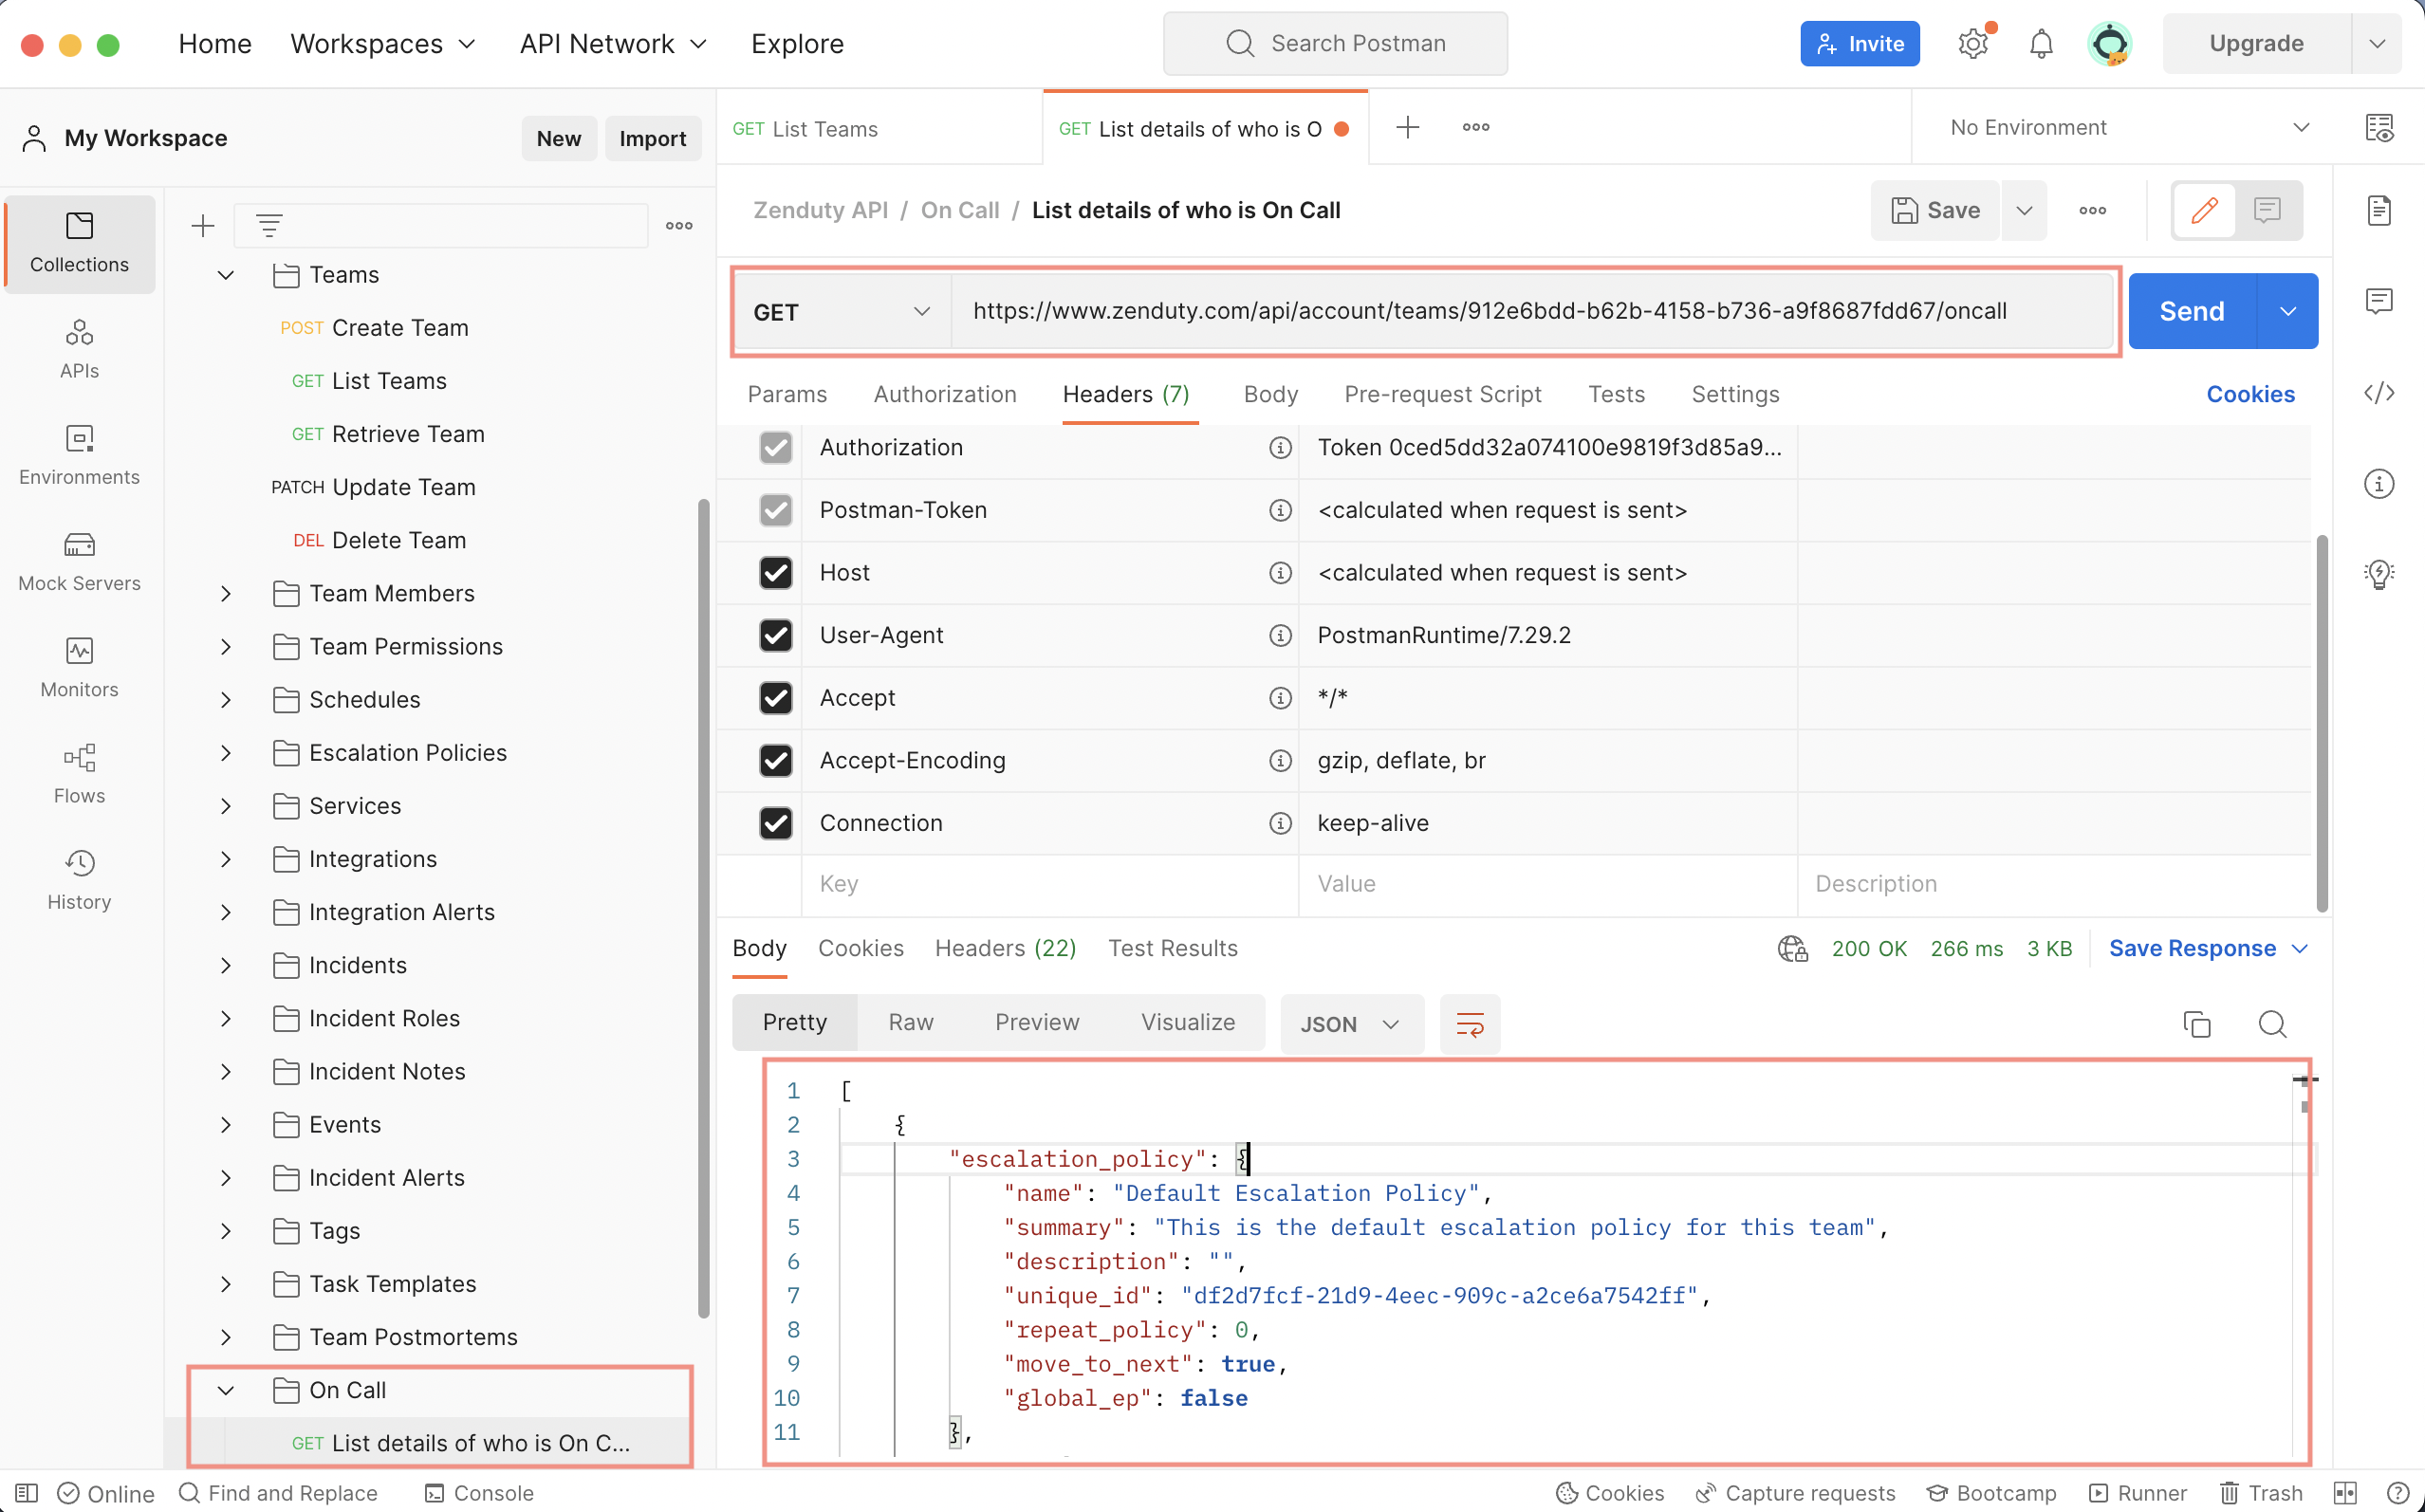Click the Cookies link beside request tabs
Image resolution: width=2425 pixels, height=1512 pixels.
click(2249, 394)
